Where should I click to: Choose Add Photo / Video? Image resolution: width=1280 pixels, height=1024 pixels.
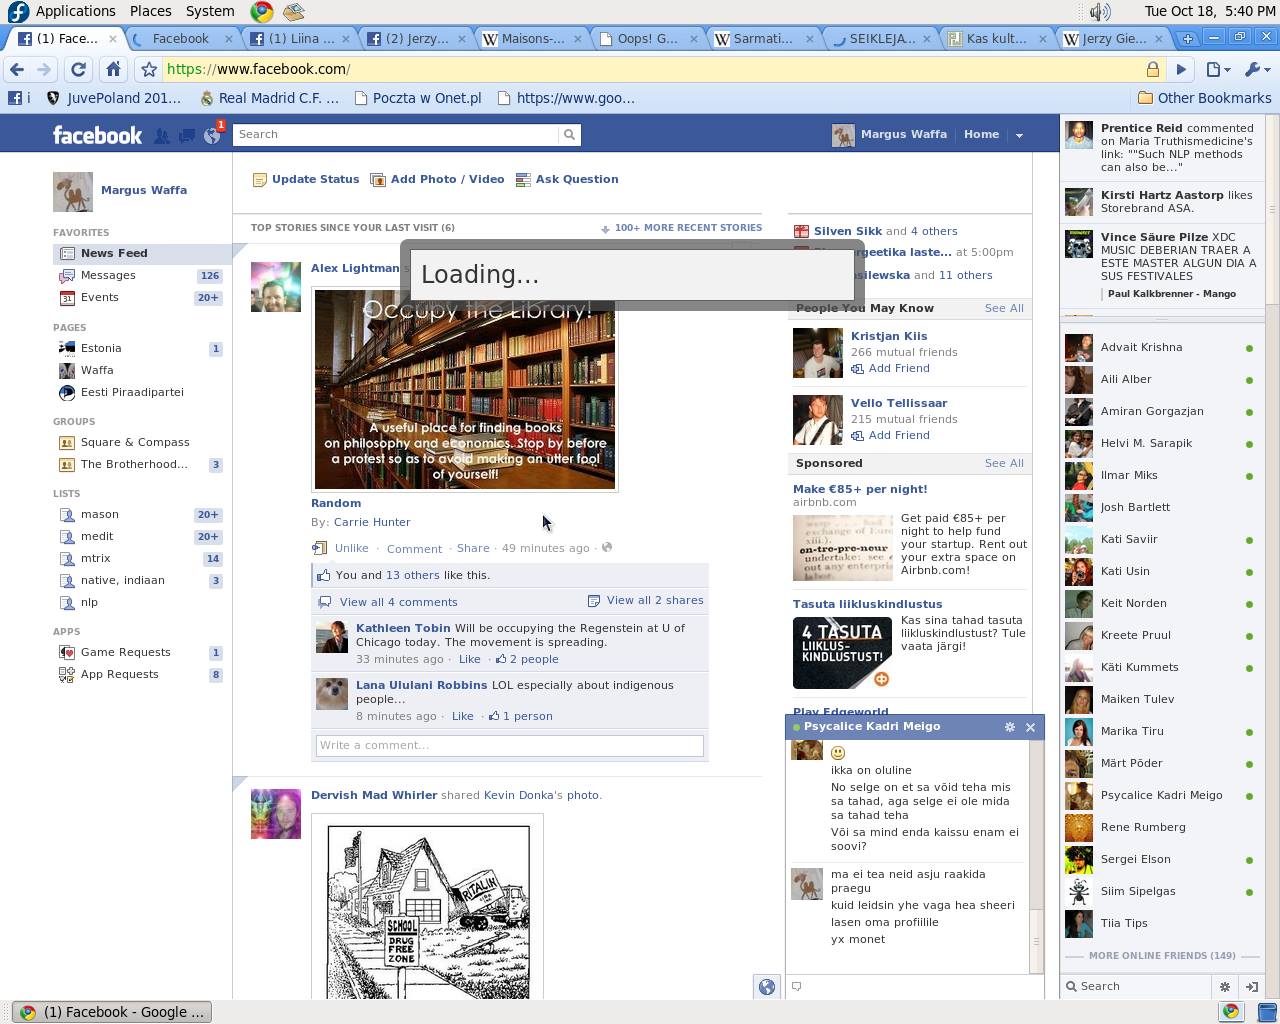point(437,179)
